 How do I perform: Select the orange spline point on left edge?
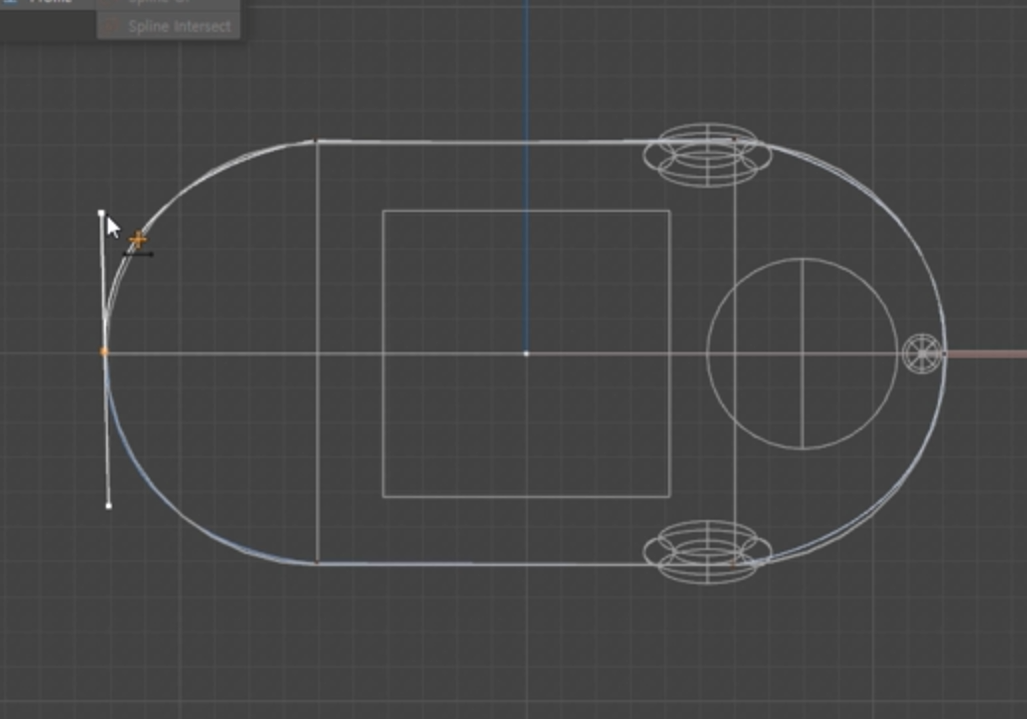point(104,352)
